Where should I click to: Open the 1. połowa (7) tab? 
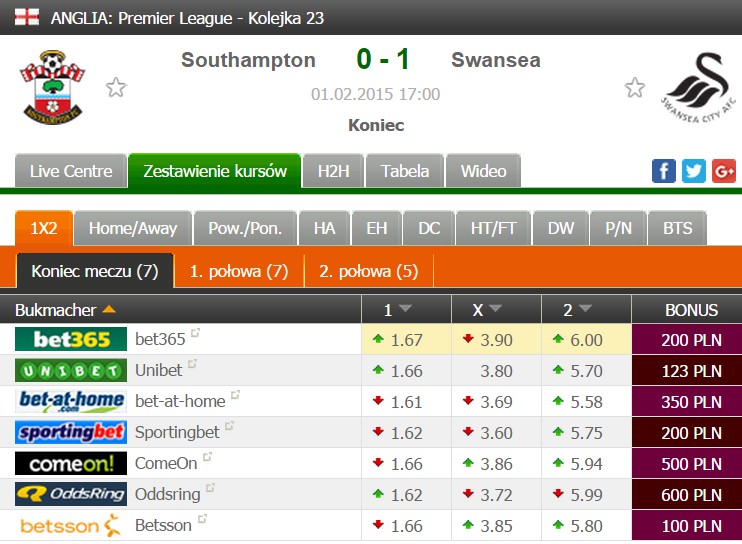tap(239, 271)
